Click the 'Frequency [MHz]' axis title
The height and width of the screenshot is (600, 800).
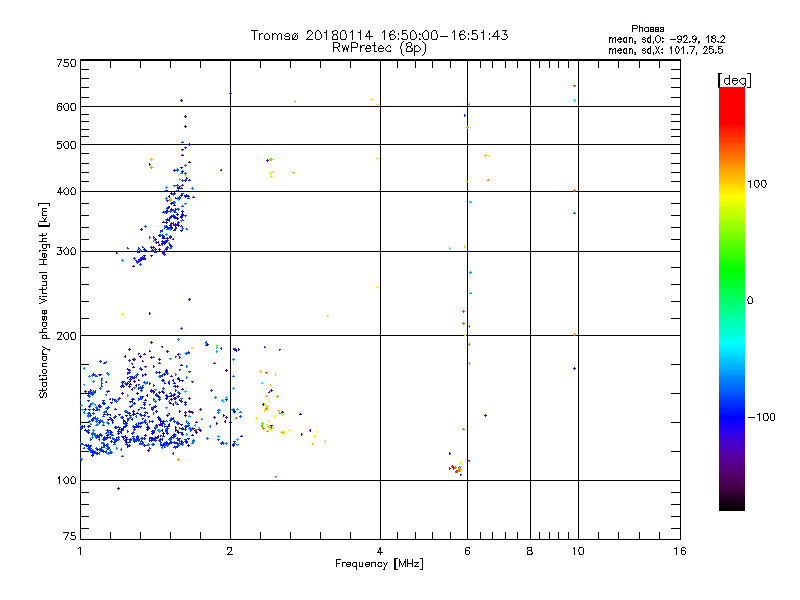pyautogui.click(x=379, y=564)
